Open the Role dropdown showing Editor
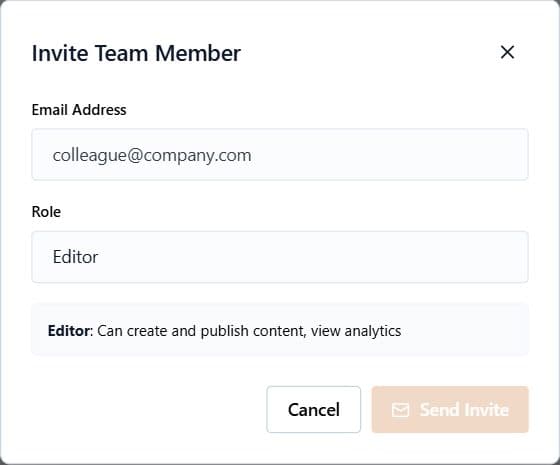 [x=280, y=257]
